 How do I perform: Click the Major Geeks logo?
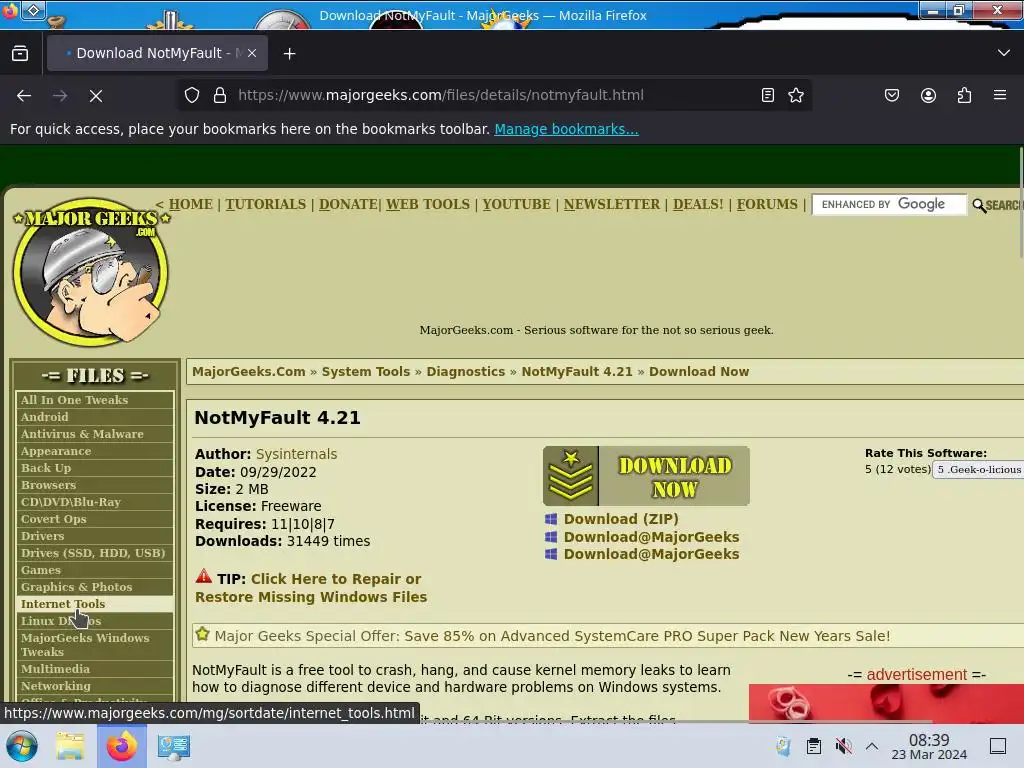pos(91,272)
